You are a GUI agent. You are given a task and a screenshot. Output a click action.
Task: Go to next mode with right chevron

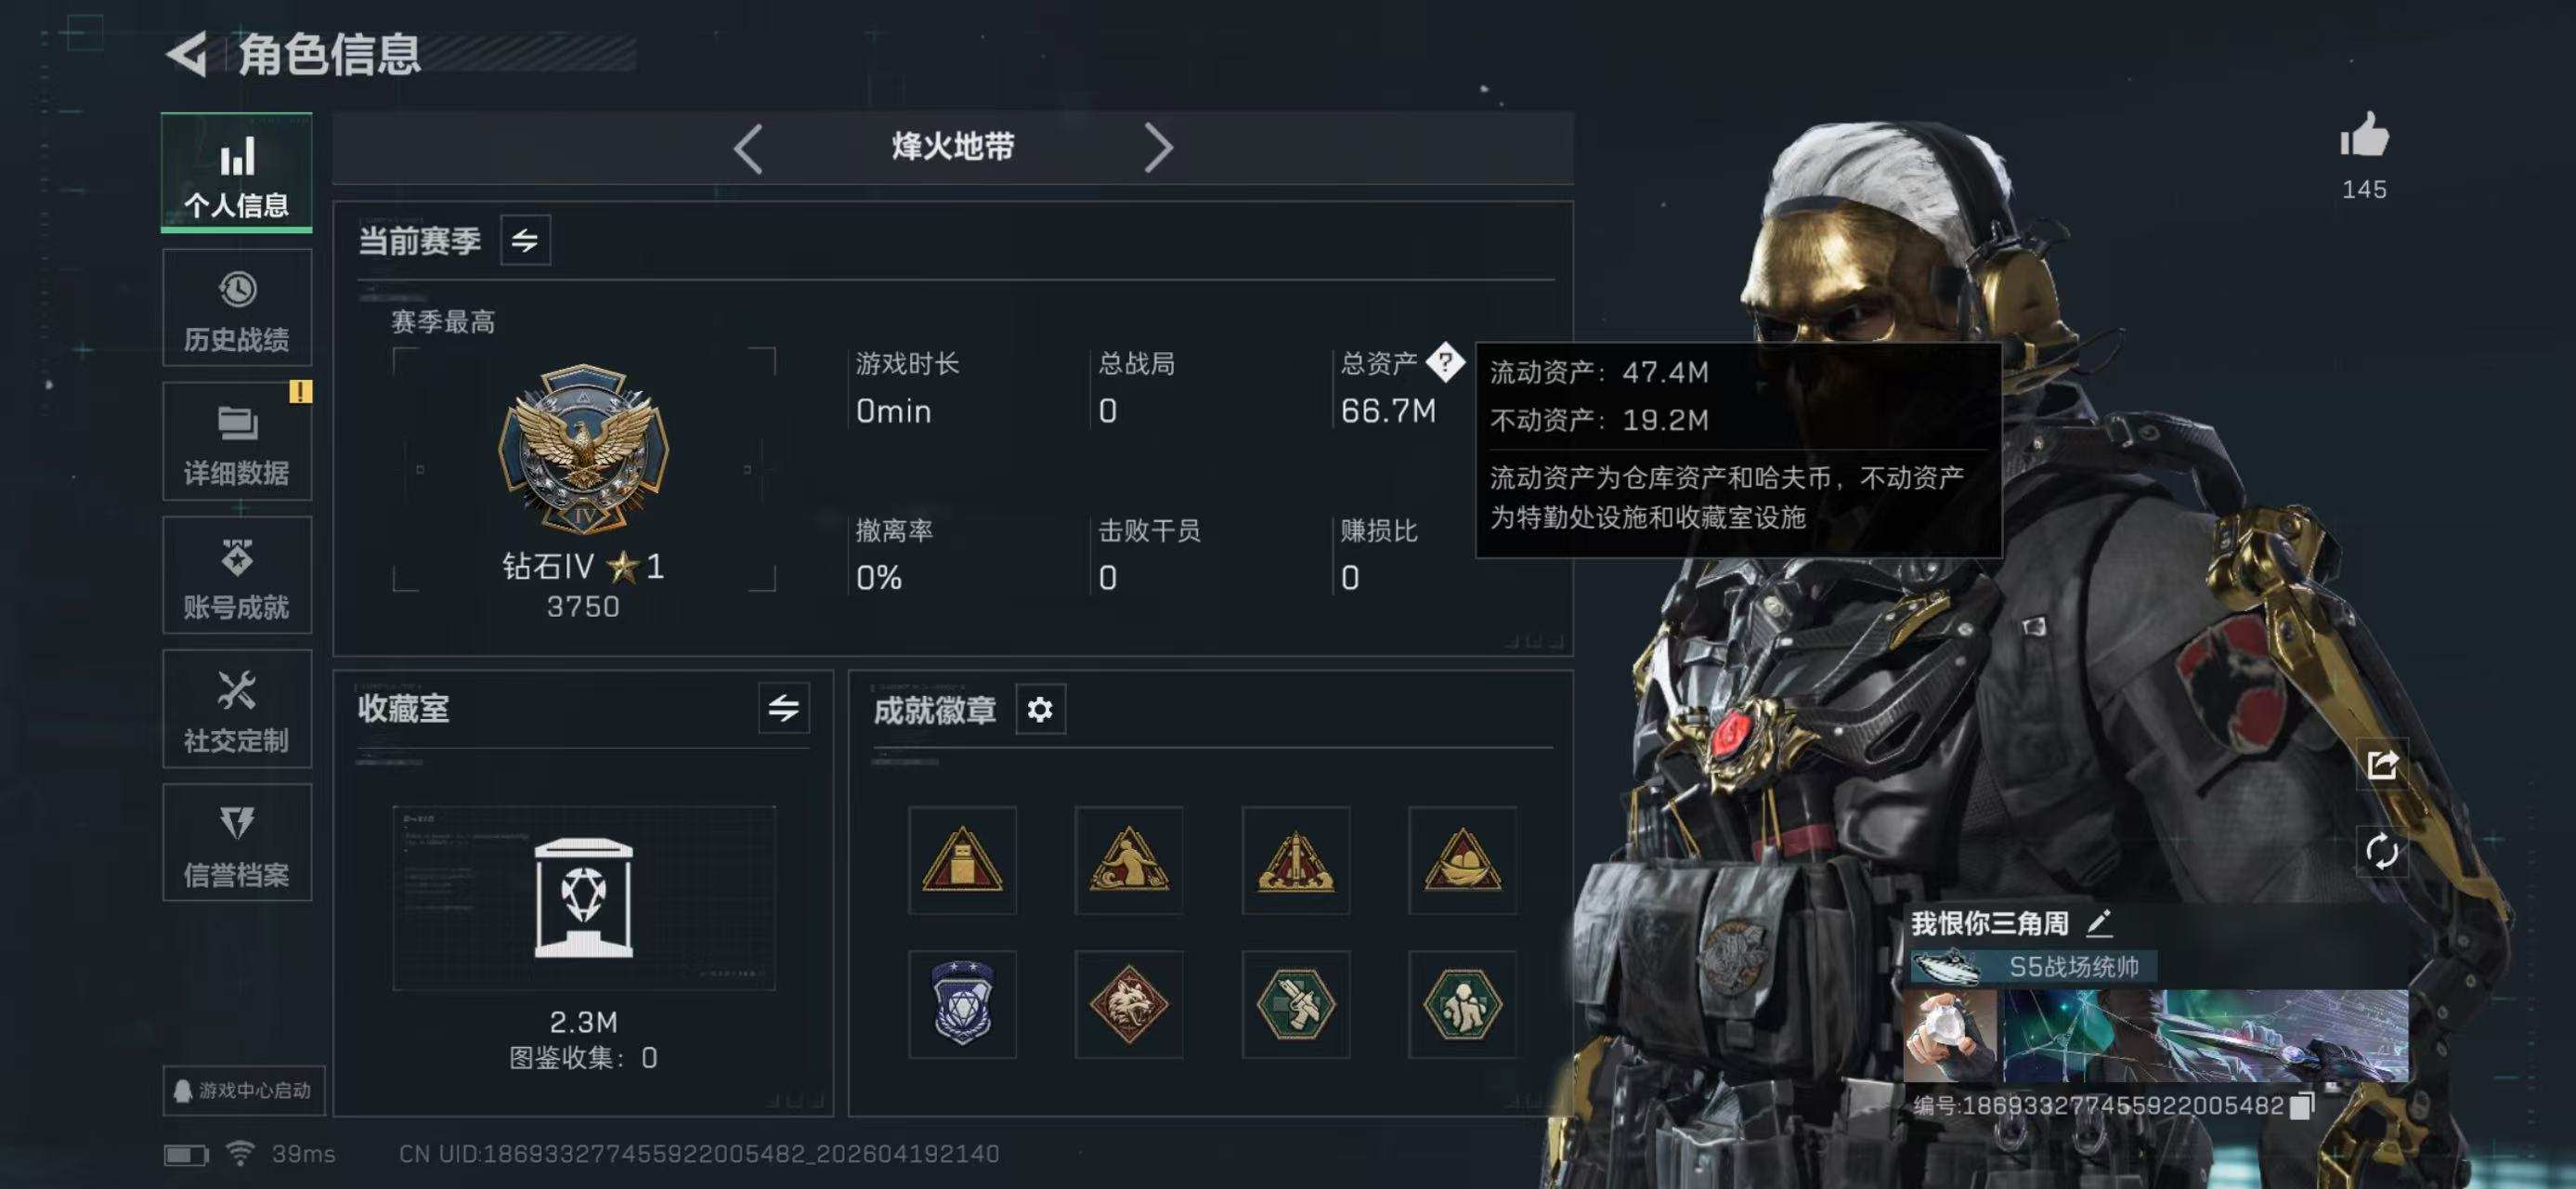(1157, 149)
